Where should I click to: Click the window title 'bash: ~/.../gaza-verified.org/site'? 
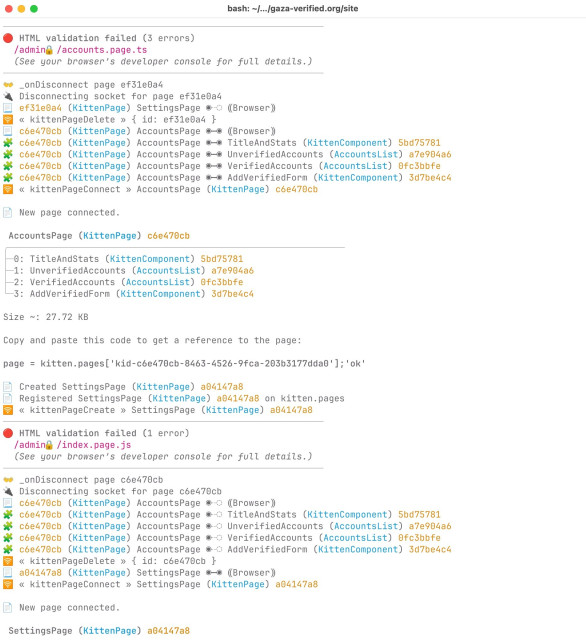[293, 9]
